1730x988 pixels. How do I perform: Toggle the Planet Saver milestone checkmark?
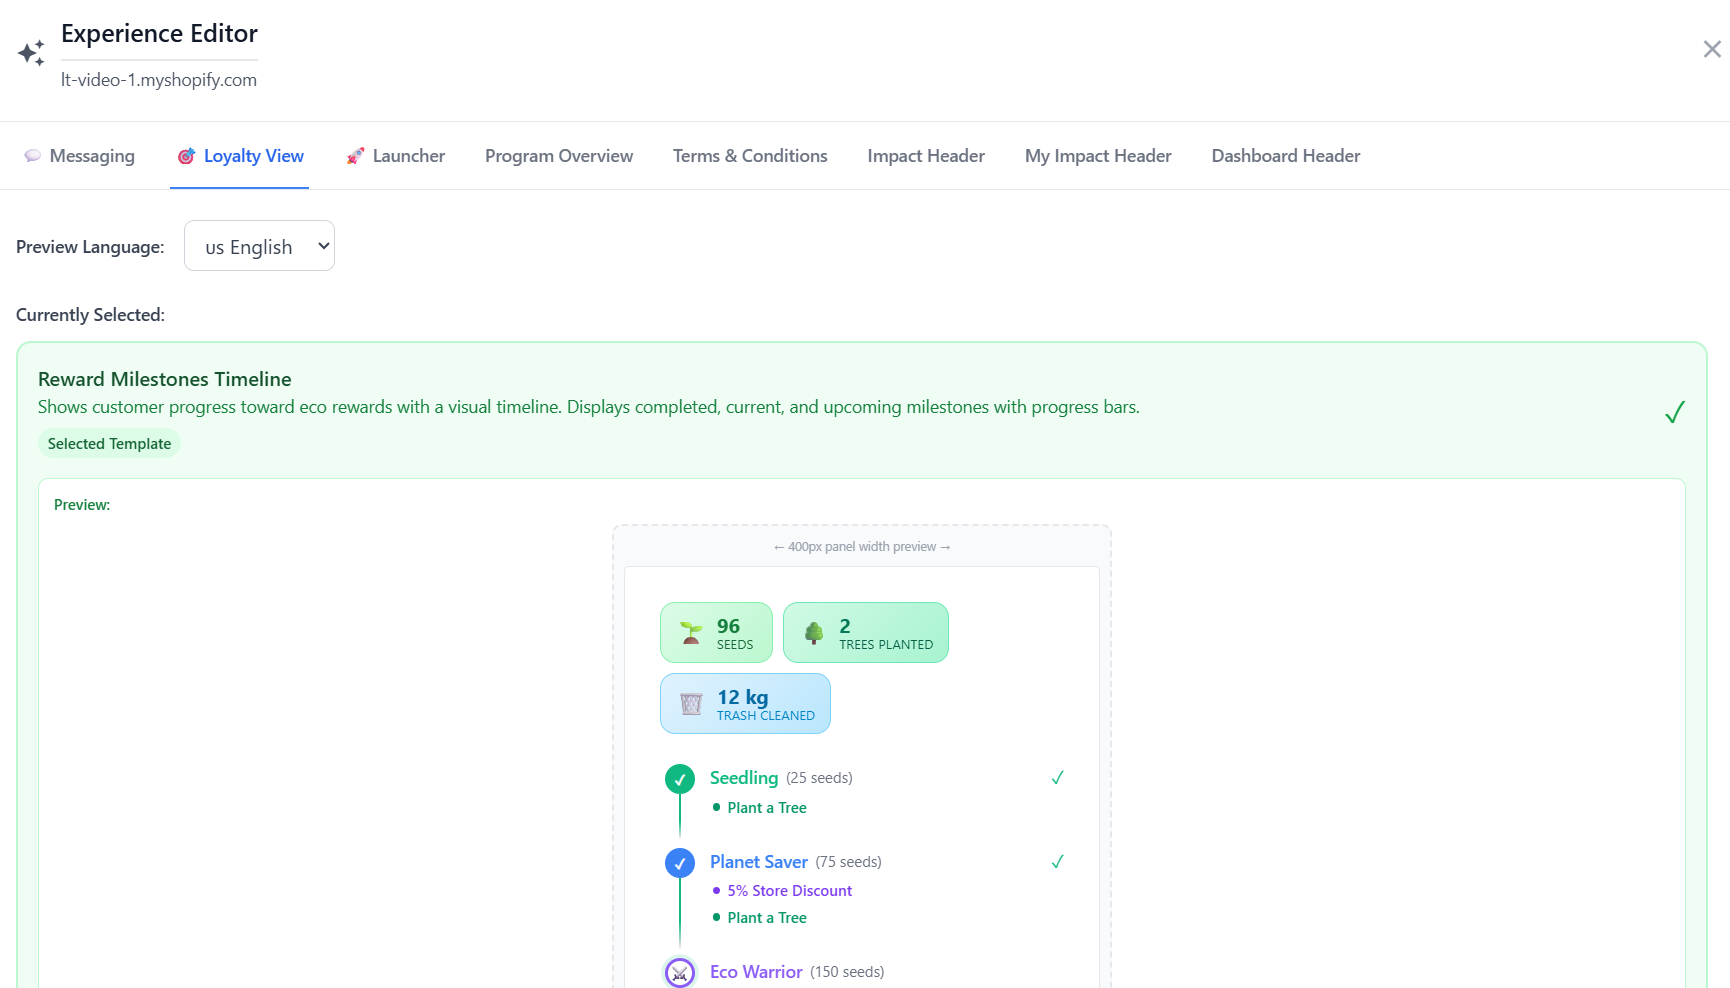1057,861
